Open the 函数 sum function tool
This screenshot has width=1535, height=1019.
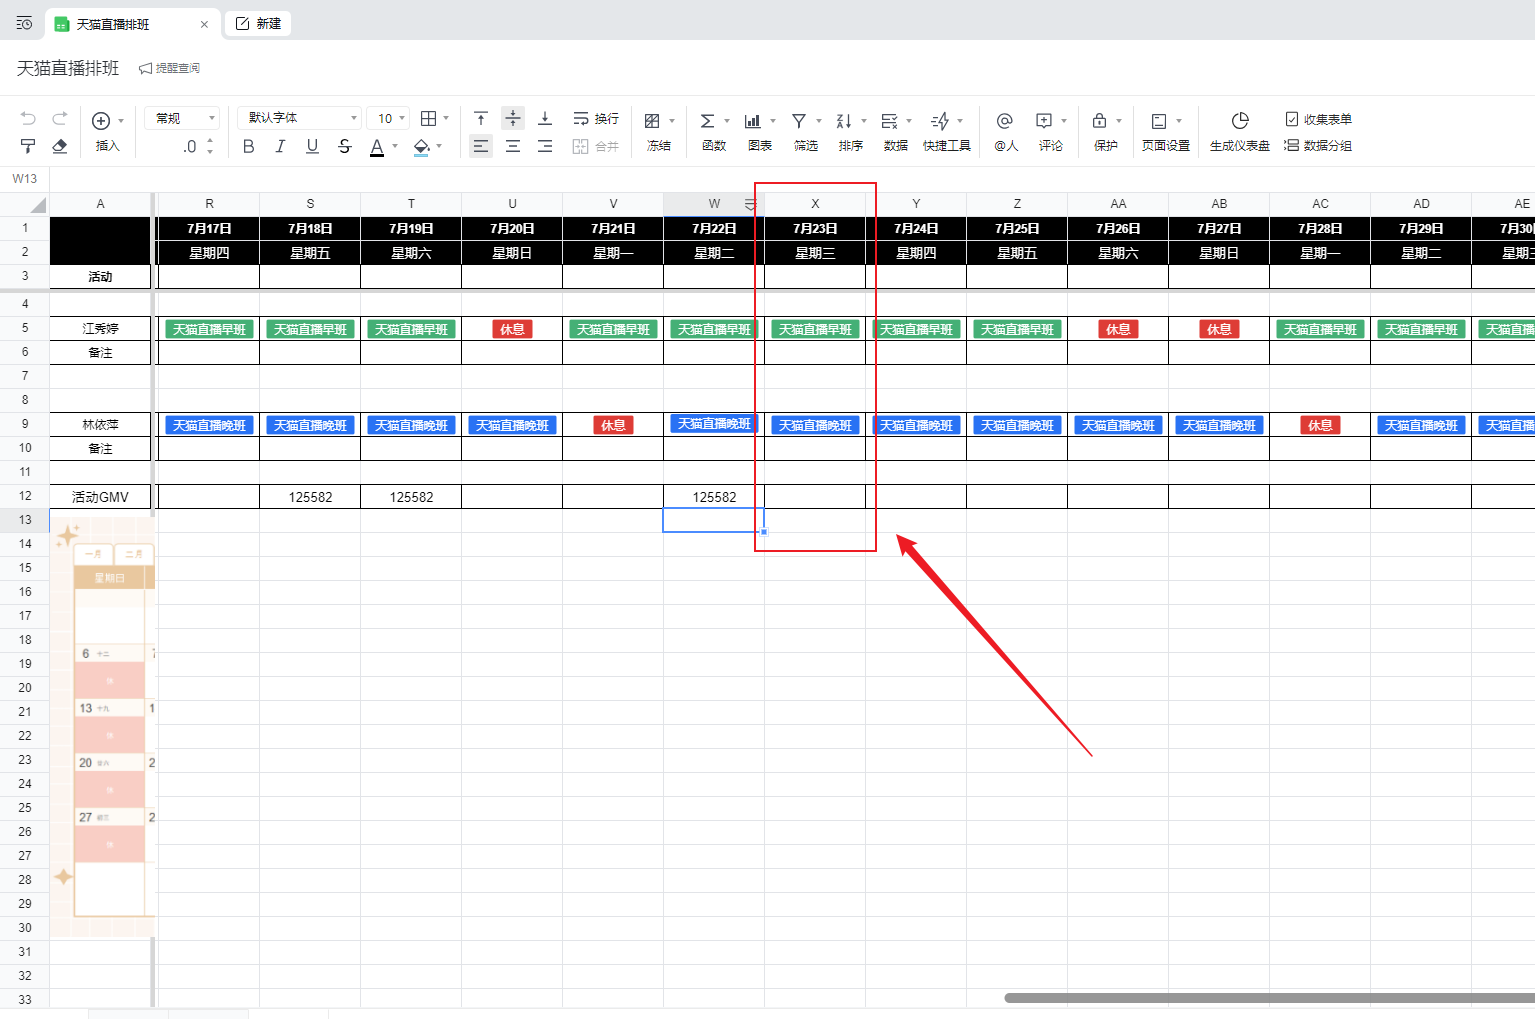708,121
